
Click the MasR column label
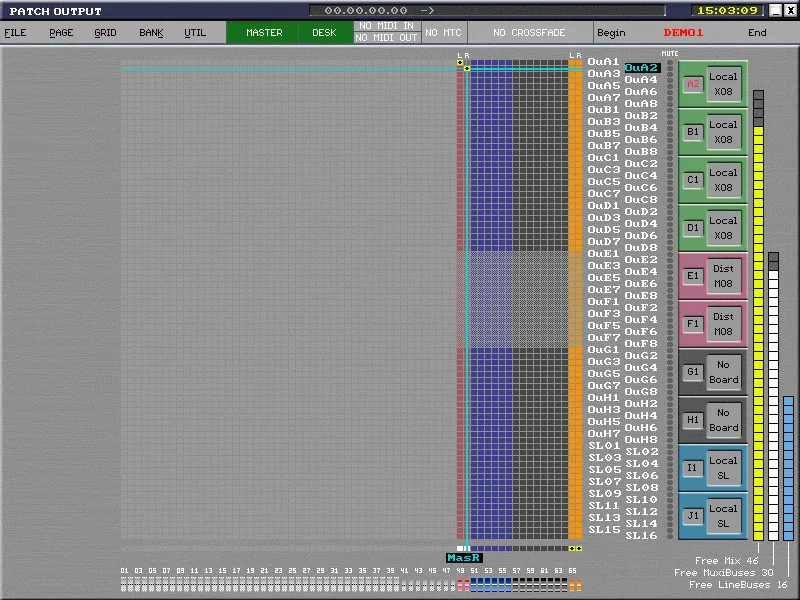click(464, 558)
